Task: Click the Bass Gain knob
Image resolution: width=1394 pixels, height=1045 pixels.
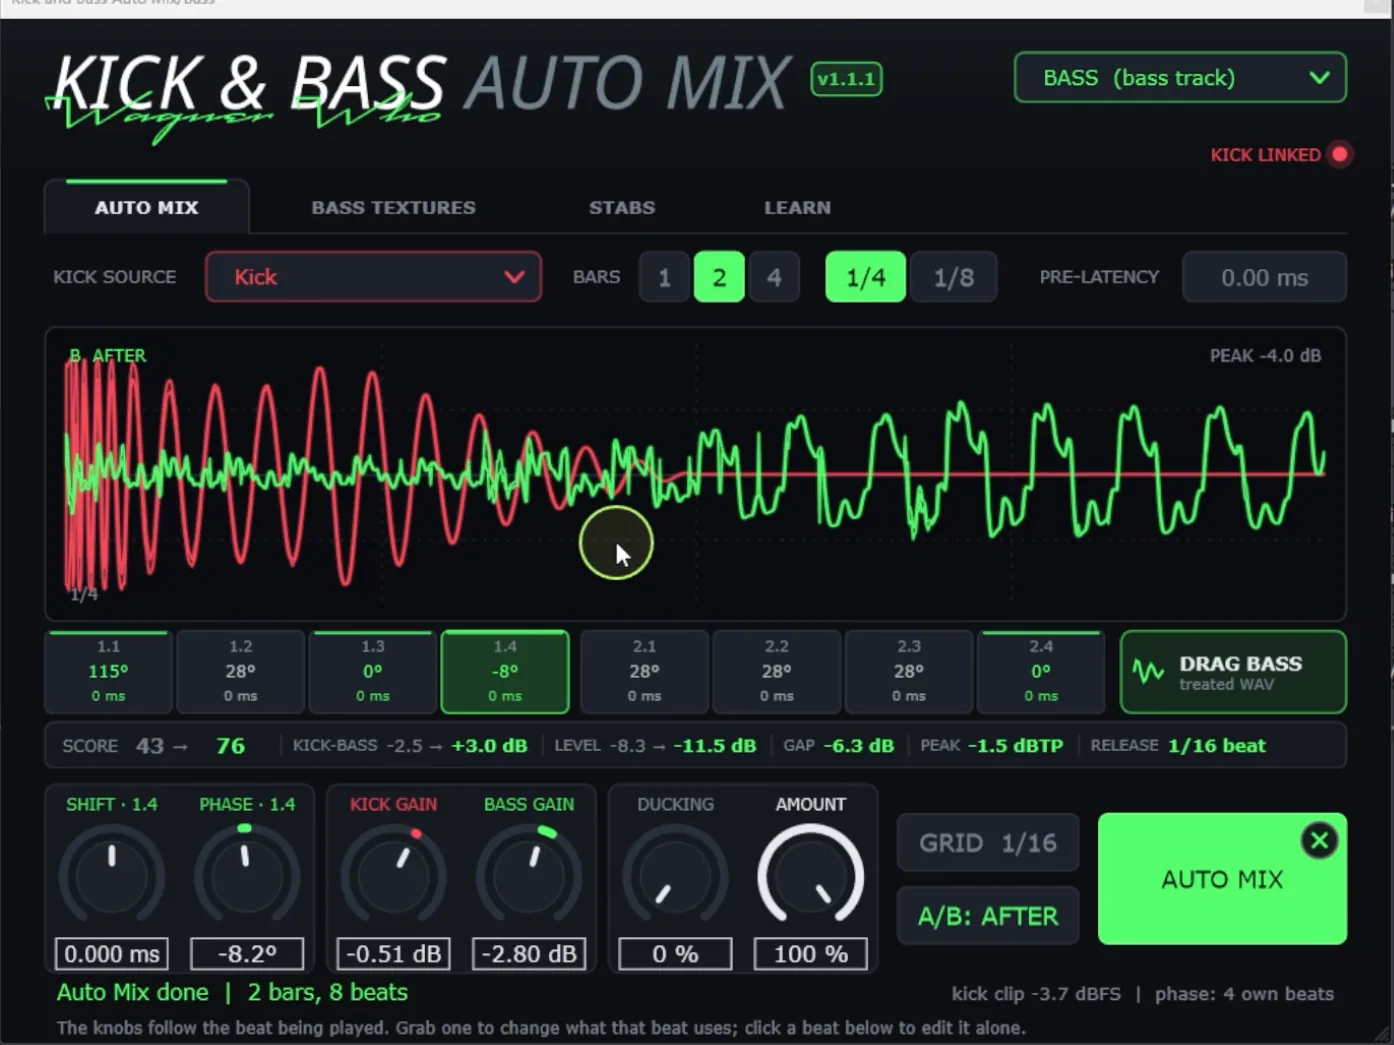Action: [x=529, y=877]
